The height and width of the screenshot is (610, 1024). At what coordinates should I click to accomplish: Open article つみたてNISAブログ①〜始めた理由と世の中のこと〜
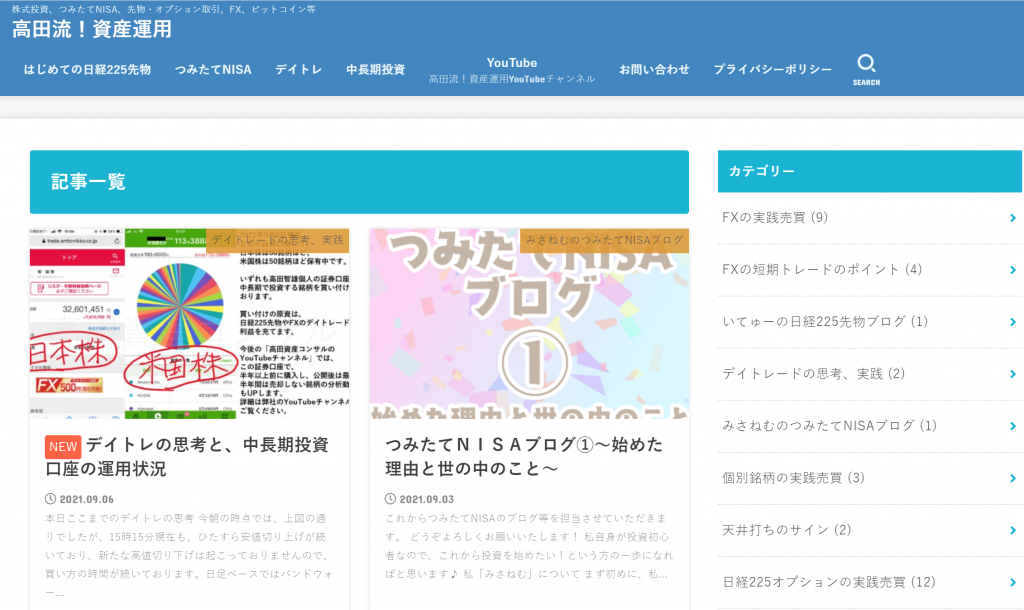click(524, 457)
